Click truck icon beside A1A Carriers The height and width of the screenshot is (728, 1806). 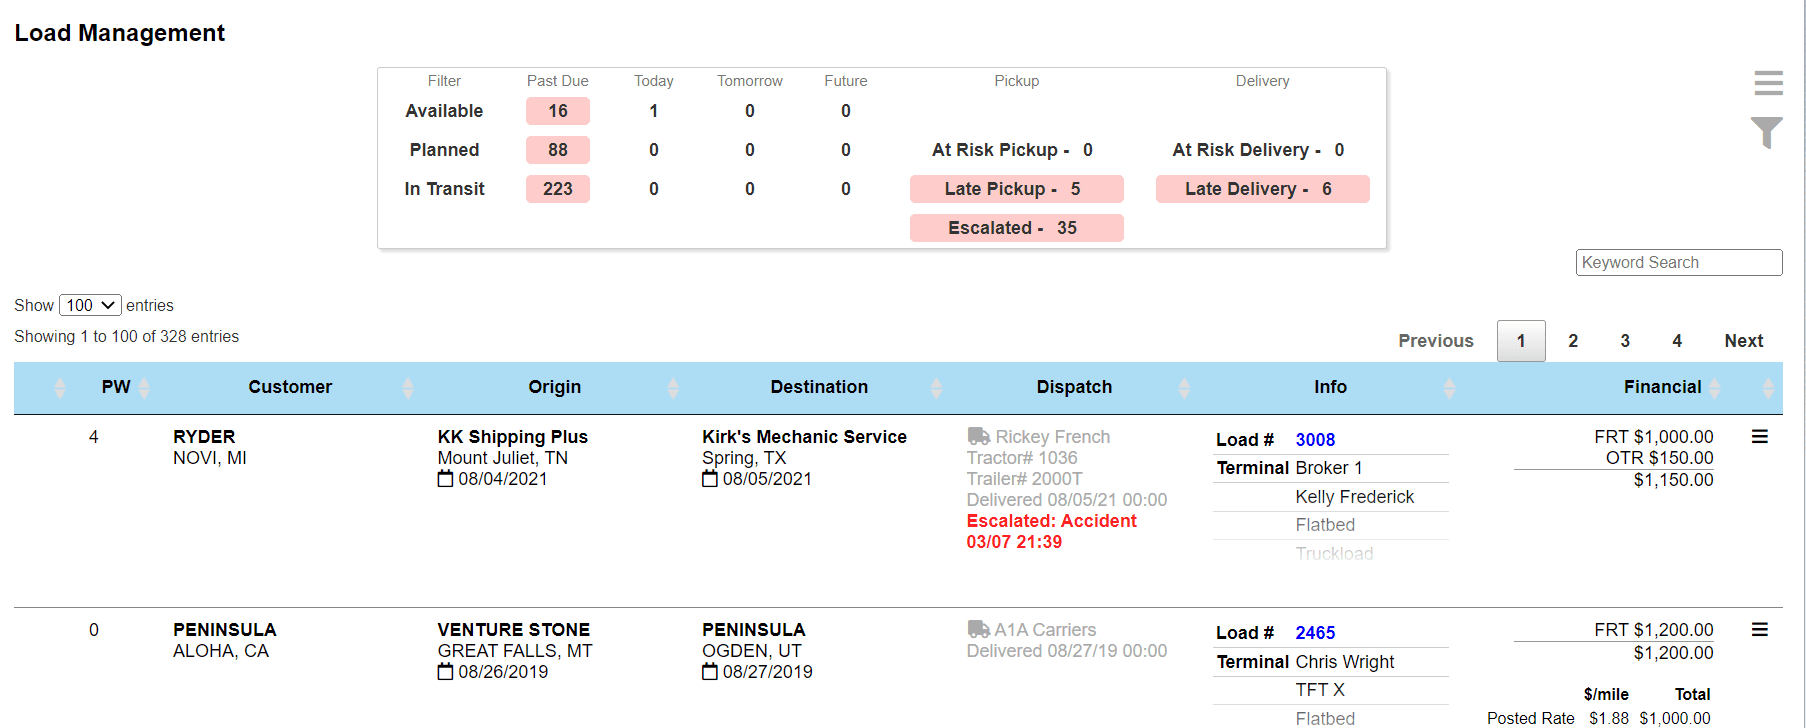978,629
